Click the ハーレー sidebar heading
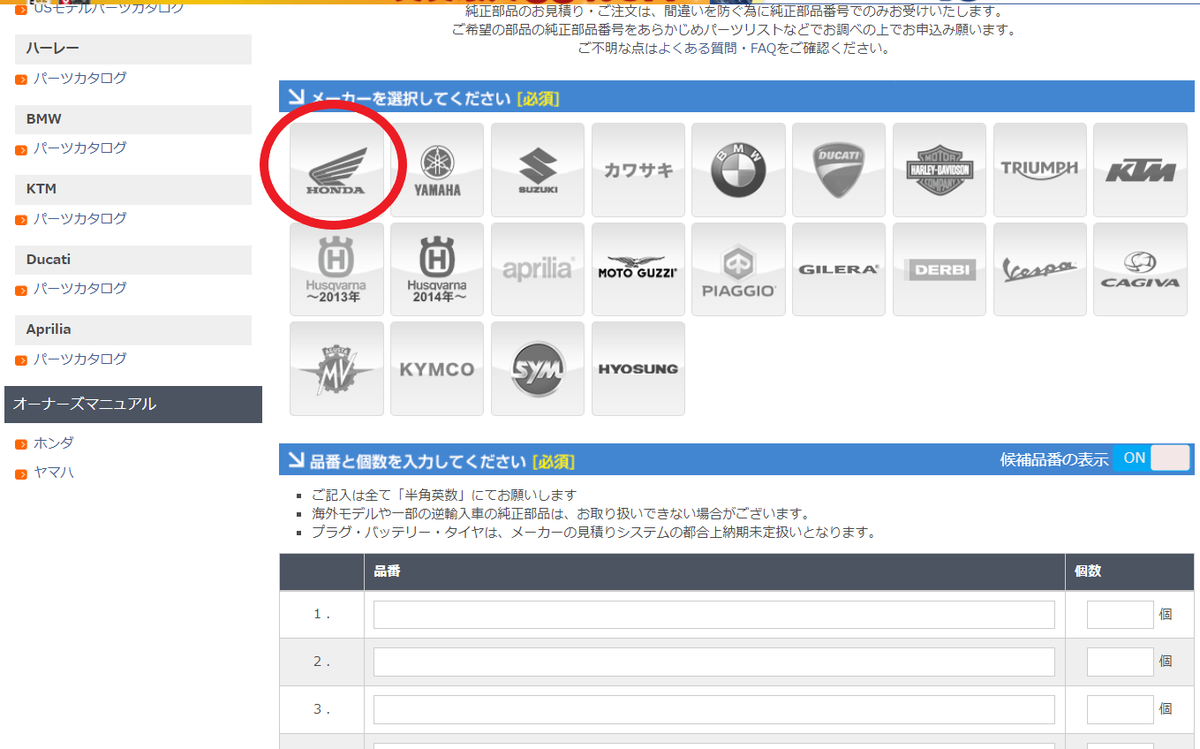Image resolution: width=1200 pixels, height=749 pixels. (133, 49)
